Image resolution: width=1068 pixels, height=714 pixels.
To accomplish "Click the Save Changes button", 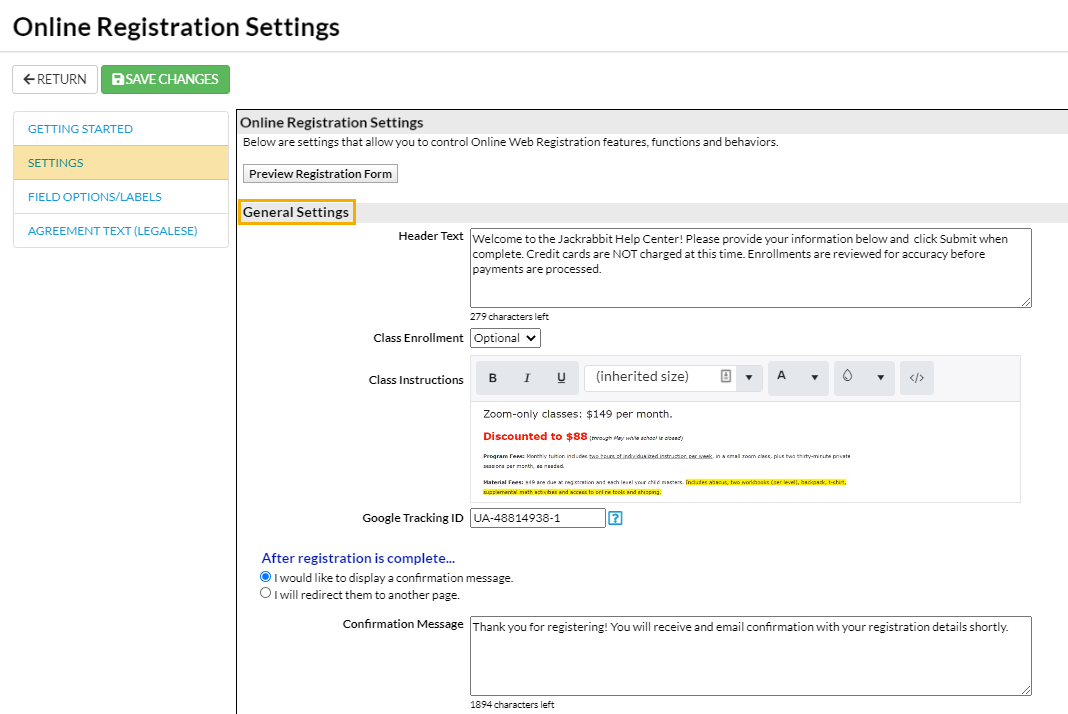I will [166, 79].
